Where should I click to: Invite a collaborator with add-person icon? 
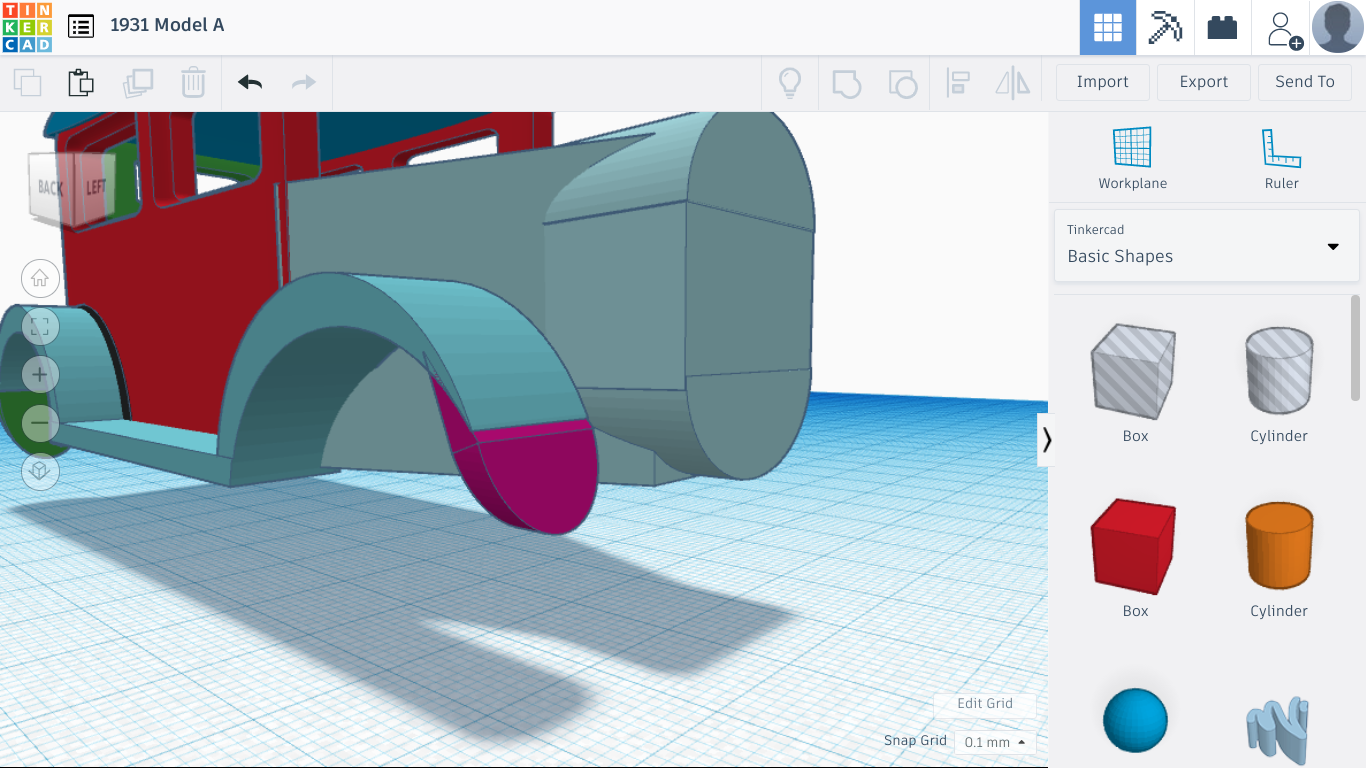1283,28
